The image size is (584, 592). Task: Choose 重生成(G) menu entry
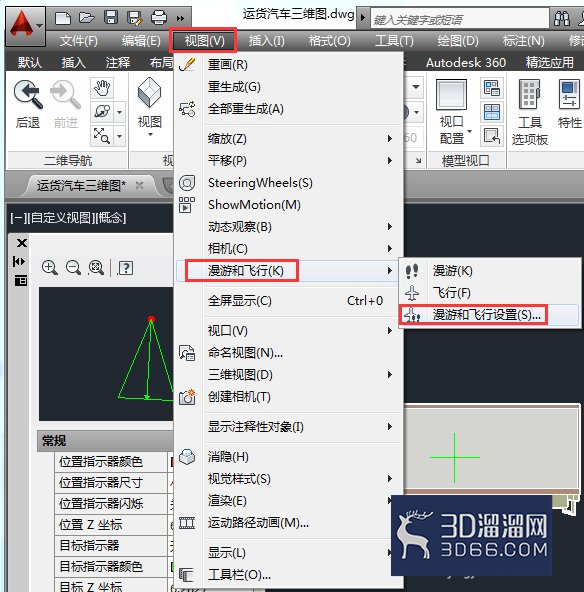pyautogui.click(x=288, y=87)
